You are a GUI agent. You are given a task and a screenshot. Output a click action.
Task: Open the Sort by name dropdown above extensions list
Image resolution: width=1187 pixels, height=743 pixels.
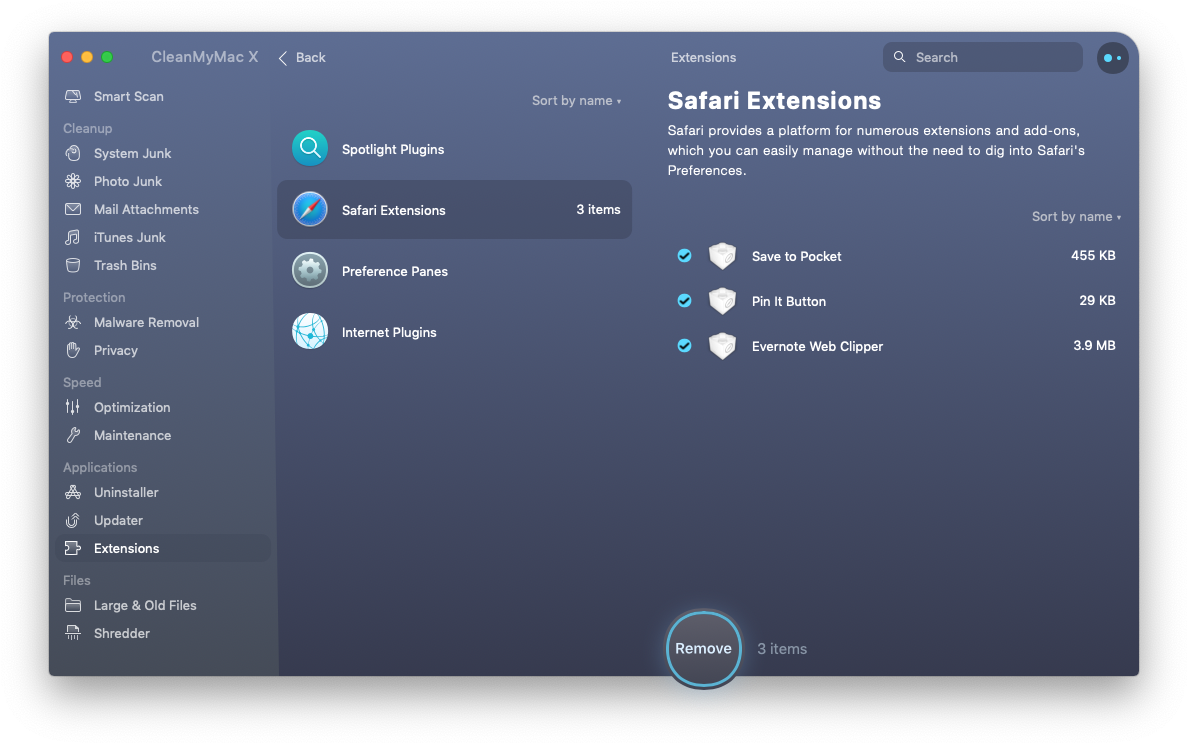click(x=1077, y=216)
